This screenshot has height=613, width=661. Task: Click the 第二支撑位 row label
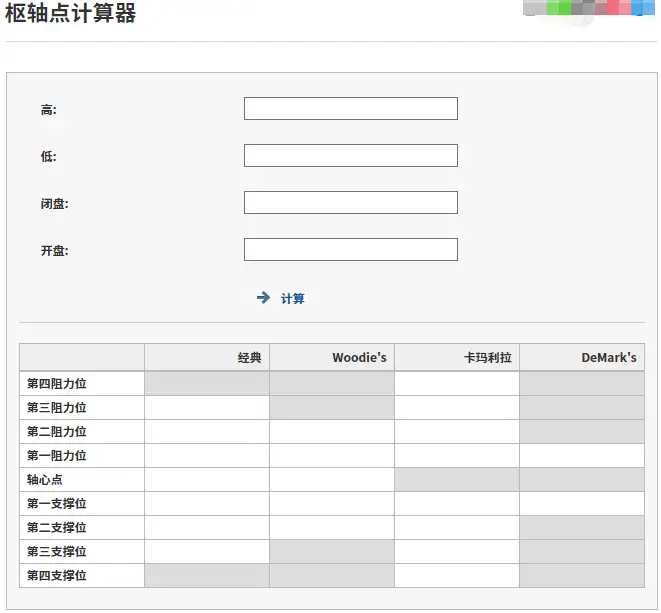[x=56, y=528]
